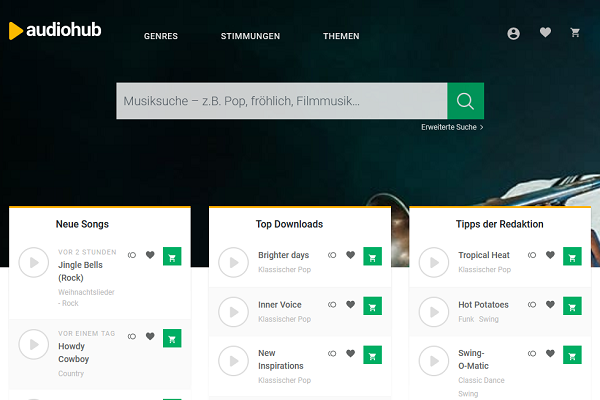Show similar tracks for Hot Potatoes

coord(532,305)
